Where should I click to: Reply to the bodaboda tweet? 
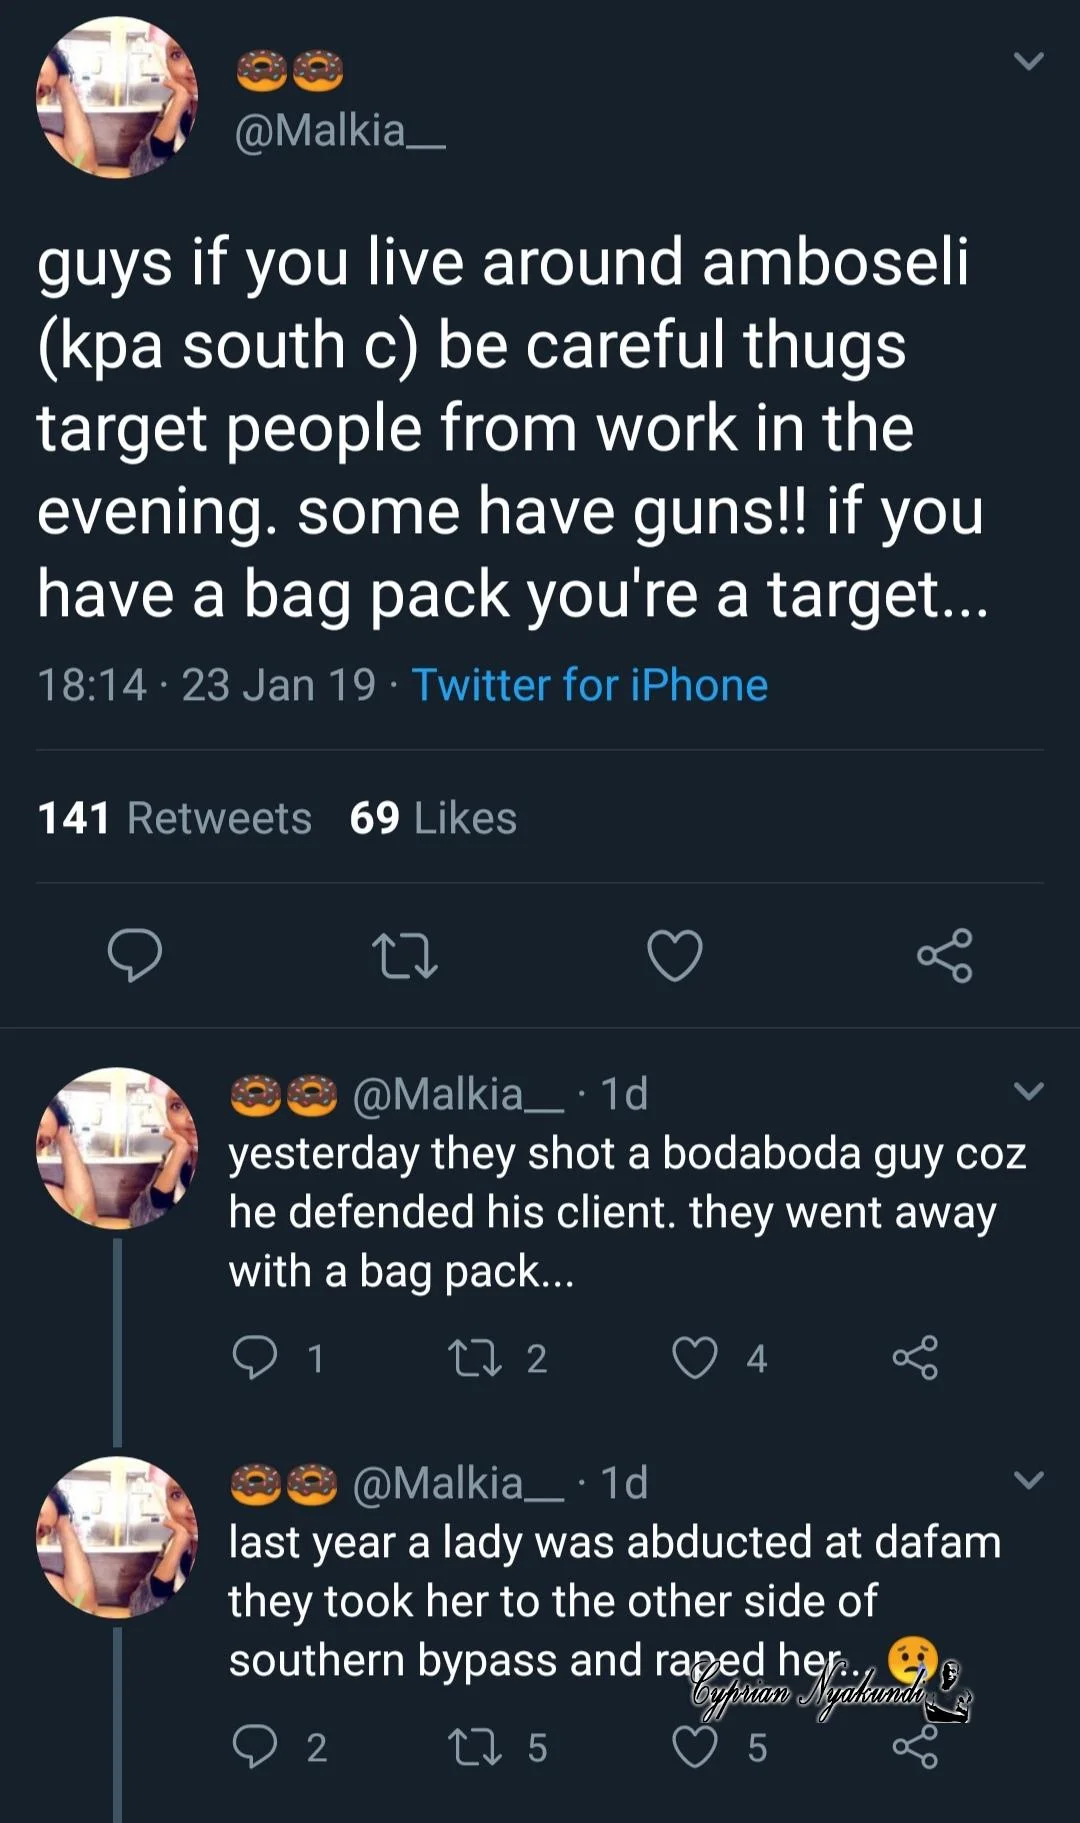255,1358
